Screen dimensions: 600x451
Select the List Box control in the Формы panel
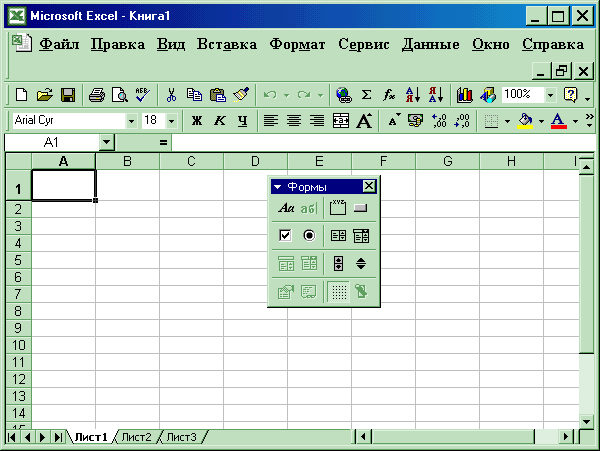click(338, 236)
